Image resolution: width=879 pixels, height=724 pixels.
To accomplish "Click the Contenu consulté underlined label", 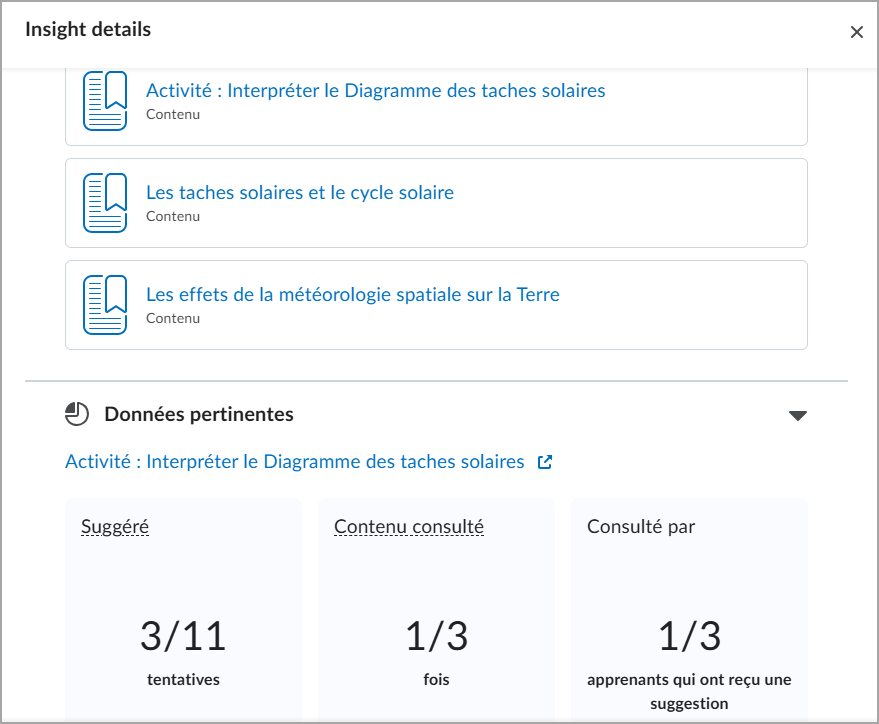I will click(409, 526).
